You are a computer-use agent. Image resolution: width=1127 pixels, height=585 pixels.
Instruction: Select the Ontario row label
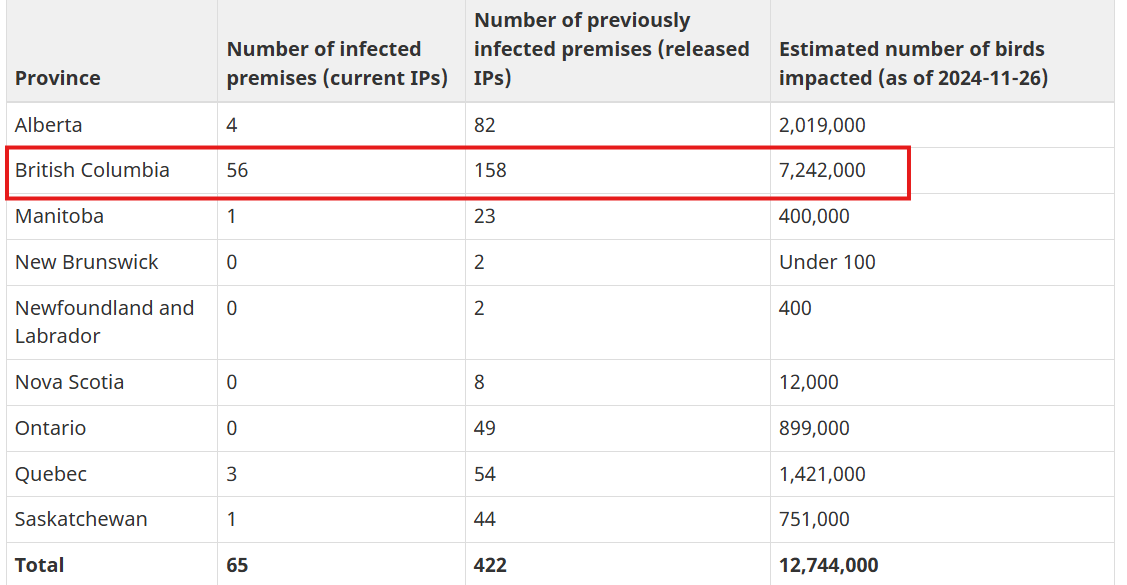click(x=50, y=428)
